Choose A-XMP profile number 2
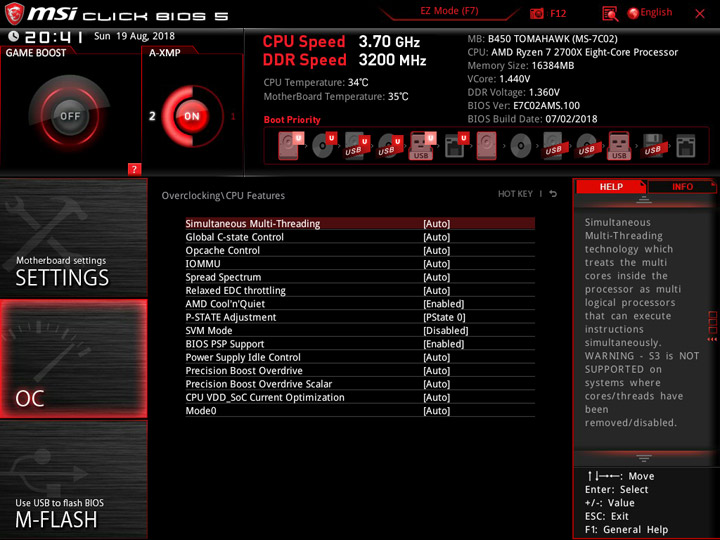The height and width of the screenshot is (540, 720). click(x=152, y=116)
